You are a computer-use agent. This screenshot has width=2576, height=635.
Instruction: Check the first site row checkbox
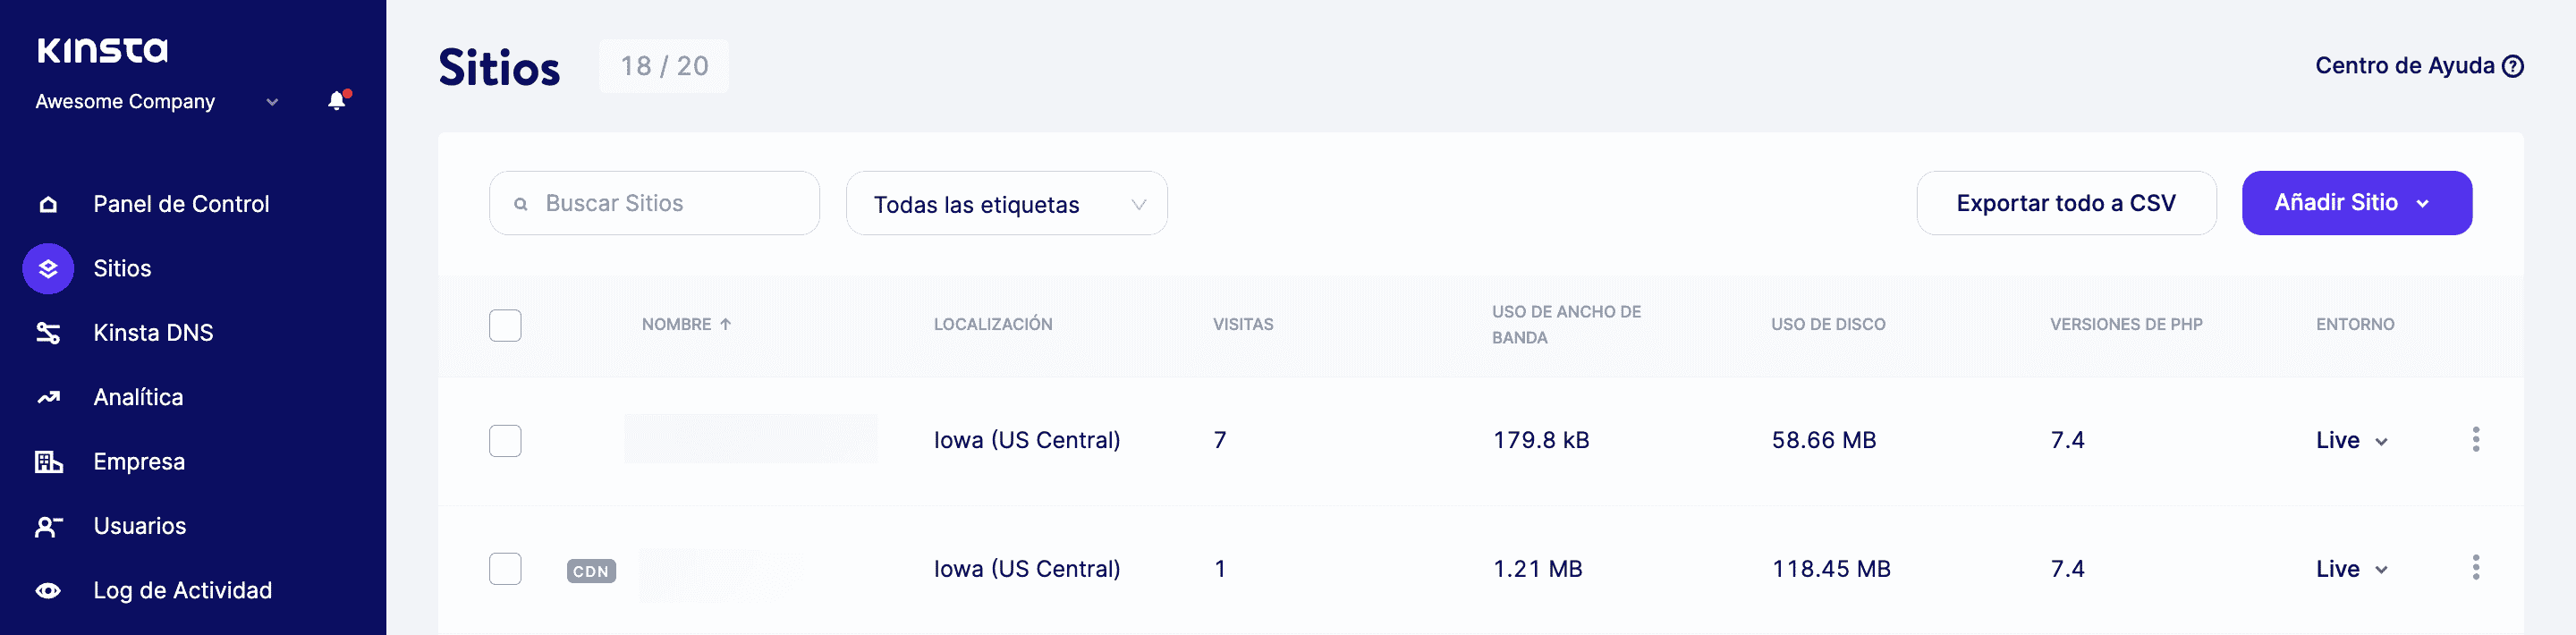pyautogui.click(x=505, y=441)
